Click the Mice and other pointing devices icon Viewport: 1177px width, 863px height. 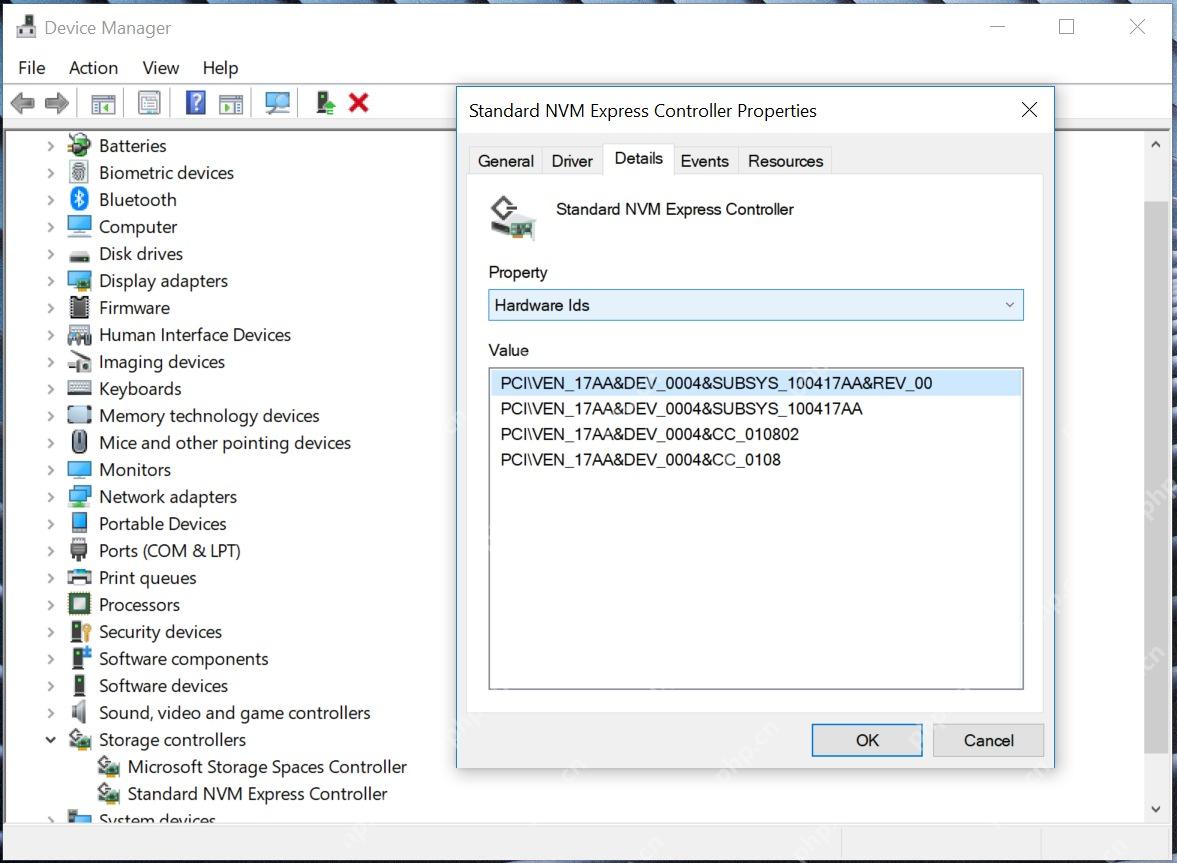tap(79, 442)
